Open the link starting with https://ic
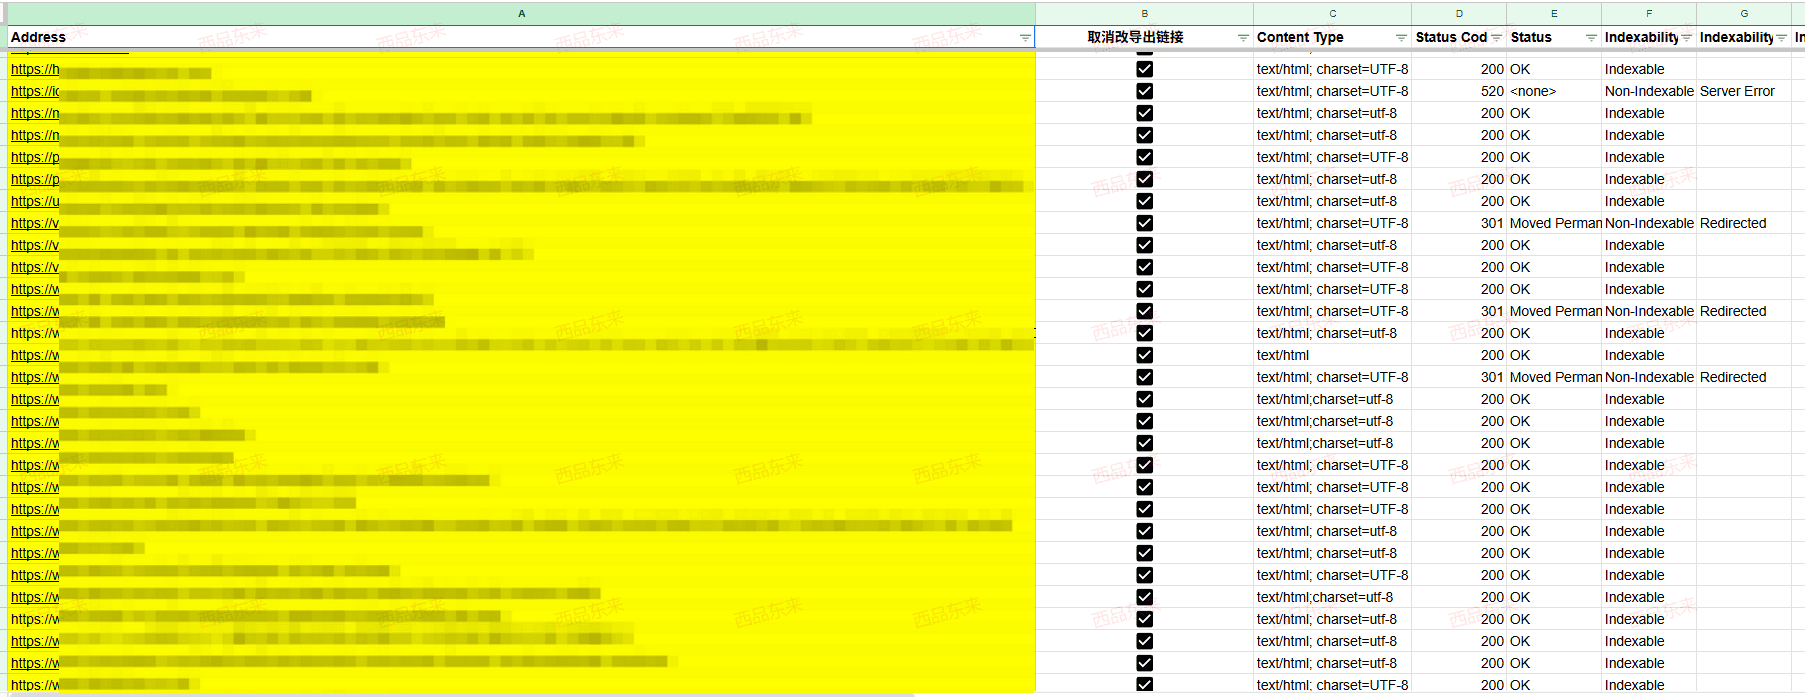This screenshot has width=1805, height=697. [x=34, y=91]
